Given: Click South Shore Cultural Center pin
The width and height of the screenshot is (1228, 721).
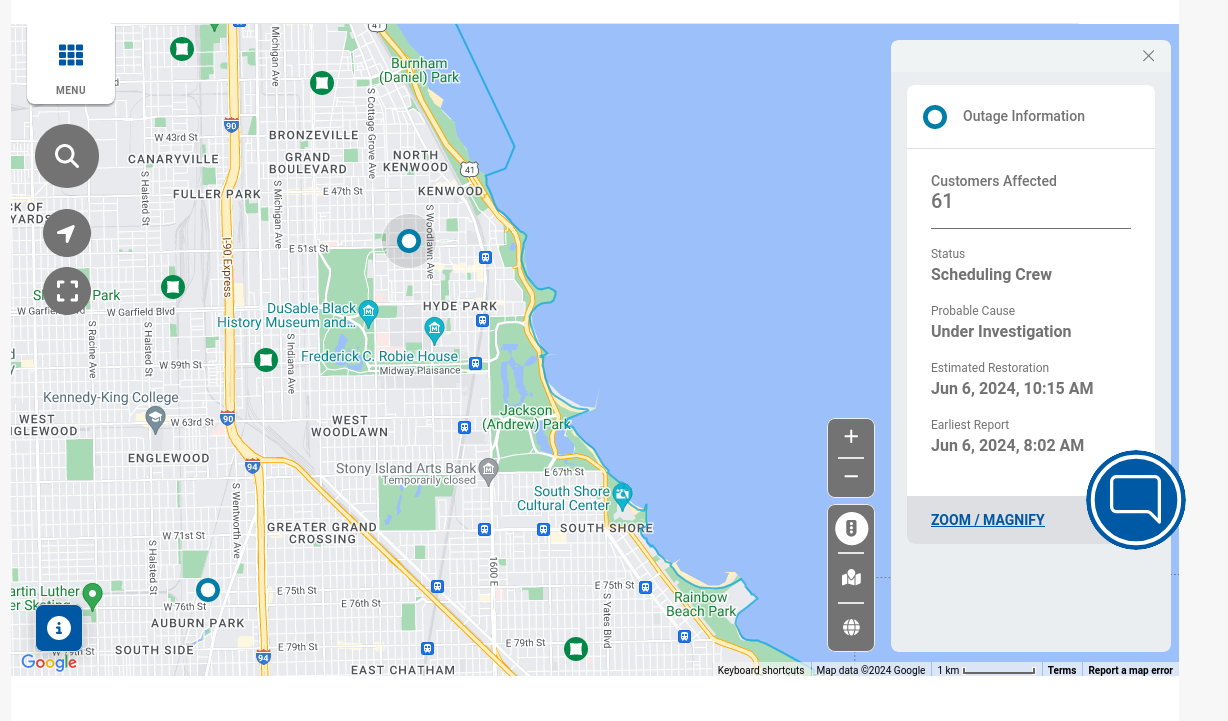Looking at the screenshot, I should pos(623,494).
